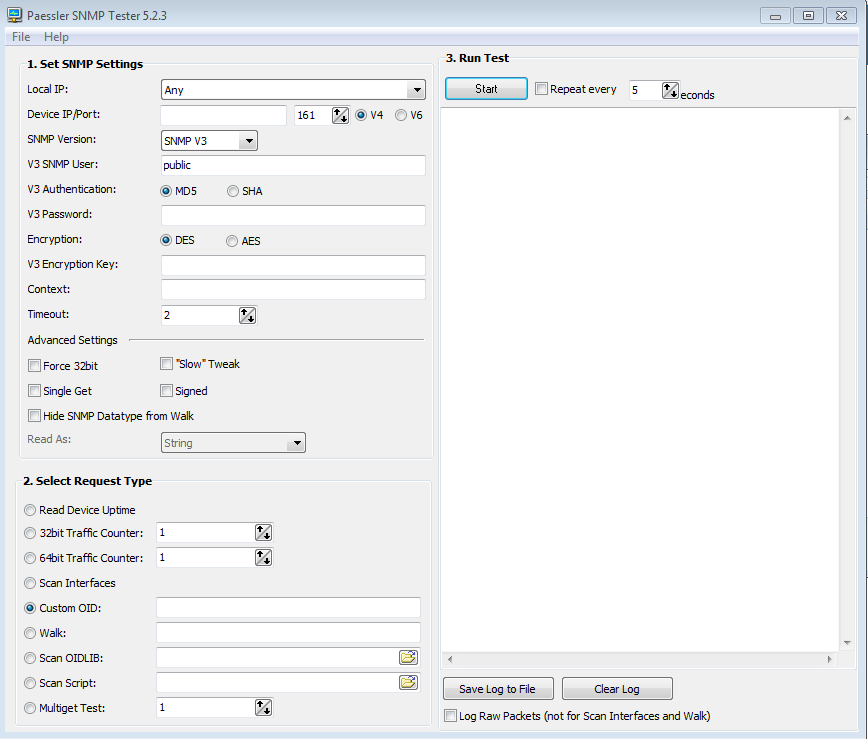Viewport: 868px width, 739px height.
Task: Click the Custom OID input field
Action: (288, 607)
